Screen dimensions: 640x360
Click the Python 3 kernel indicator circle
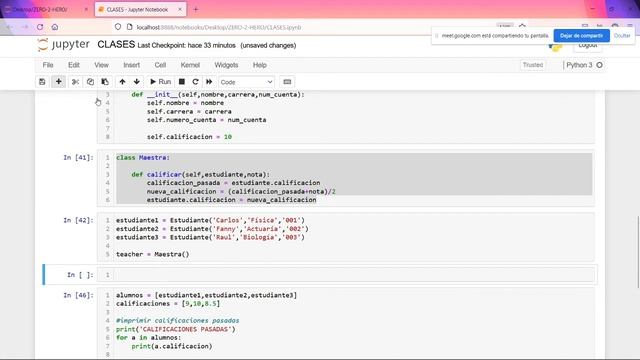pyautogui.click(x=599, y=65)
